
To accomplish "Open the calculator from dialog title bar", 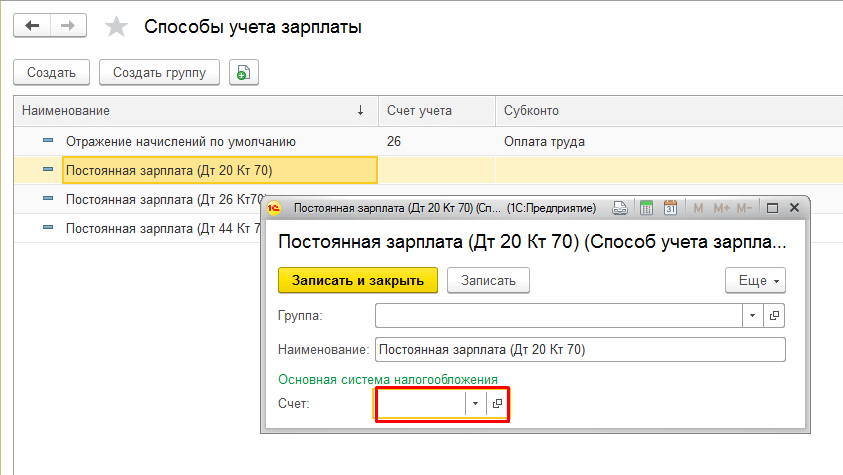I will (646, 208).
